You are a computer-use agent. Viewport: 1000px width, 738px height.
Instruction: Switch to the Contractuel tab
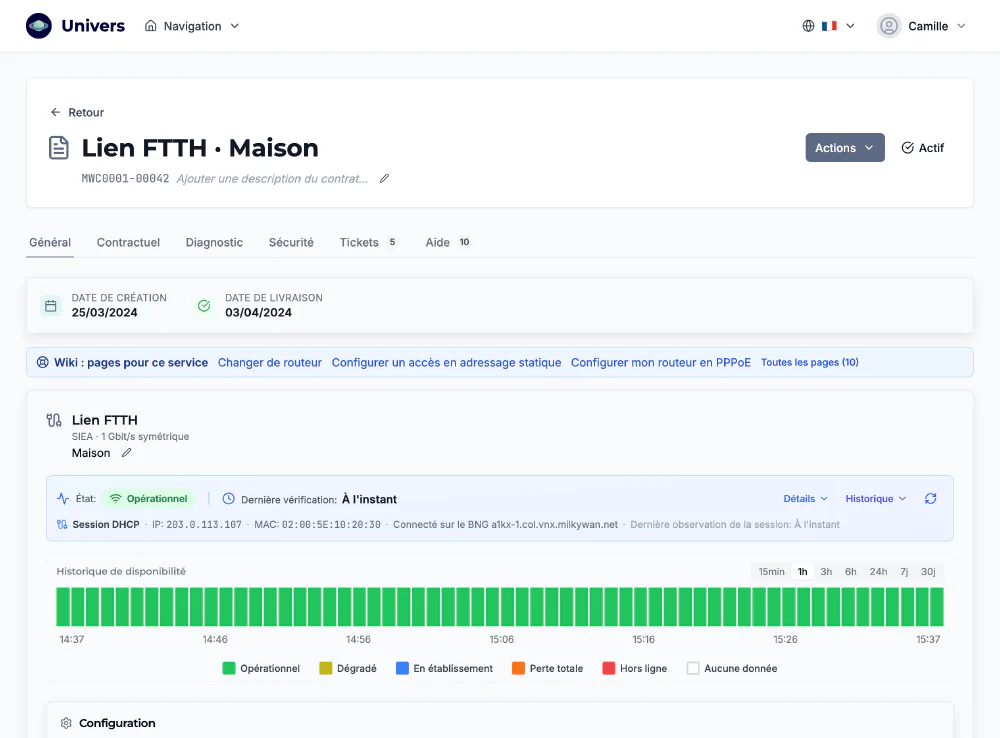click(128, 242)
